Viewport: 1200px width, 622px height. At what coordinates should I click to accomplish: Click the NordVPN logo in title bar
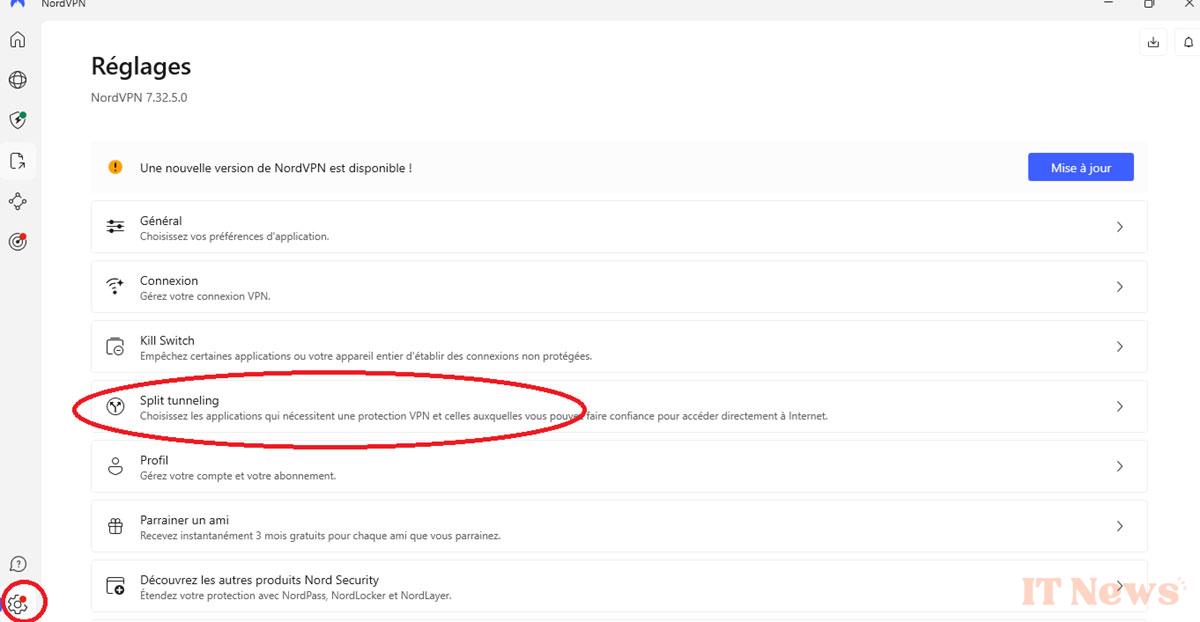click(17, 3)
